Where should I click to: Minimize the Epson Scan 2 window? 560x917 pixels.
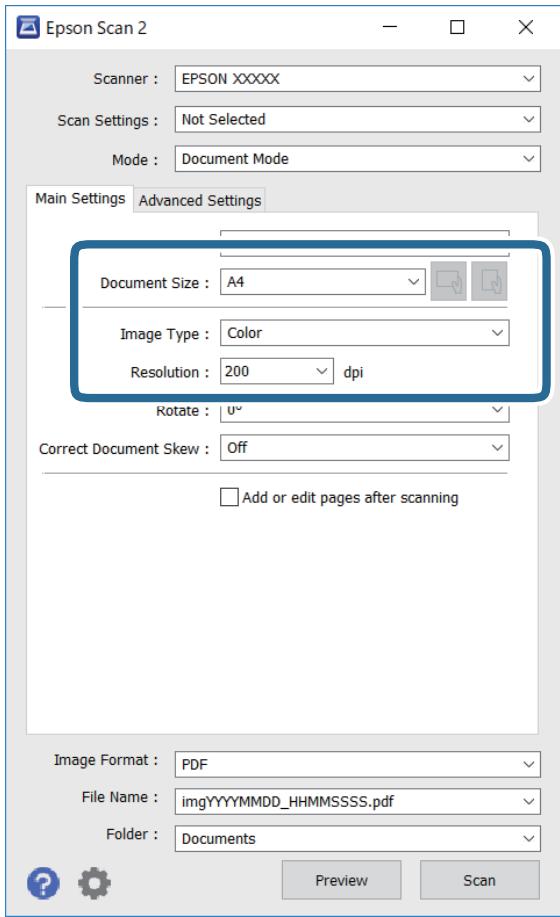point(390,27)
